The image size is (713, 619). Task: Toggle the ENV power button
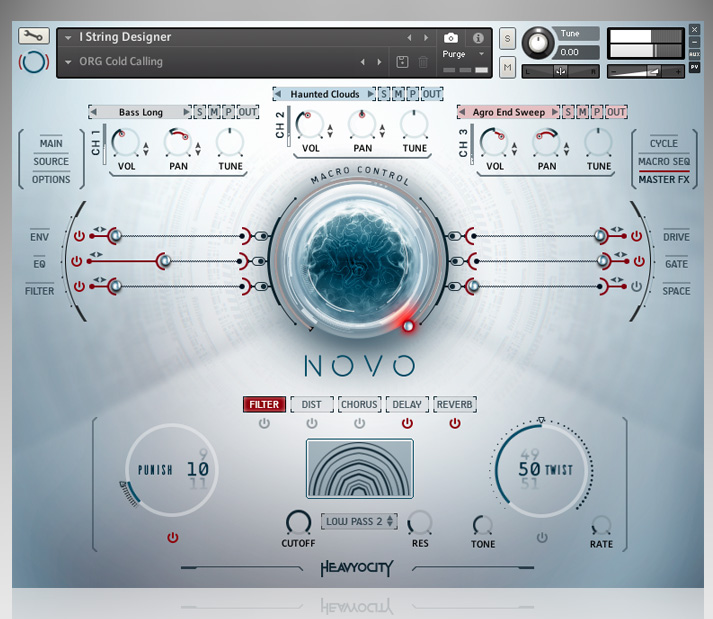(79, 236)
